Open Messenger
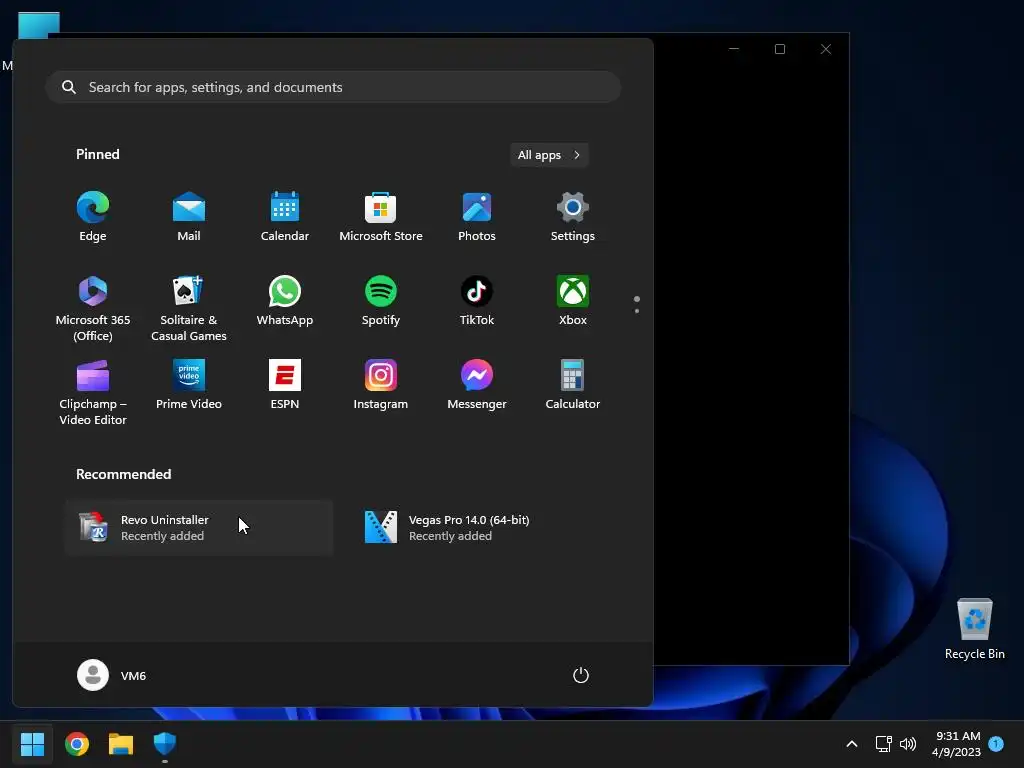The image size is (1024, 768). [477, 385]
